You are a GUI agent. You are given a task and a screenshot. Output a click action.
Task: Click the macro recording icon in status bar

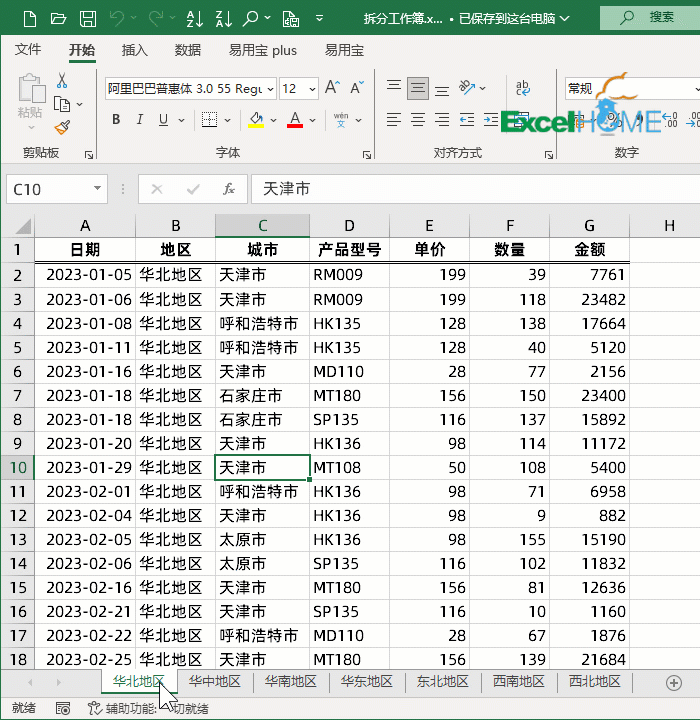coord(63,709)
